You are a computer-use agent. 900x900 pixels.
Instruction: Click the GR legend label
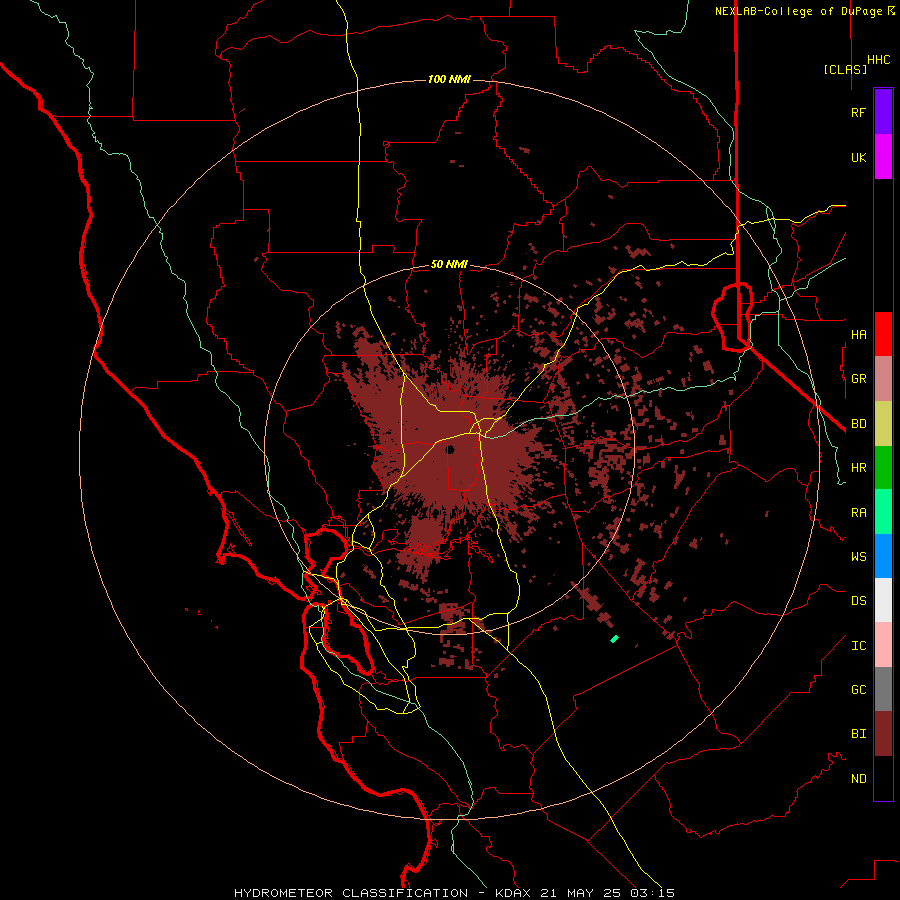[858, 379]
